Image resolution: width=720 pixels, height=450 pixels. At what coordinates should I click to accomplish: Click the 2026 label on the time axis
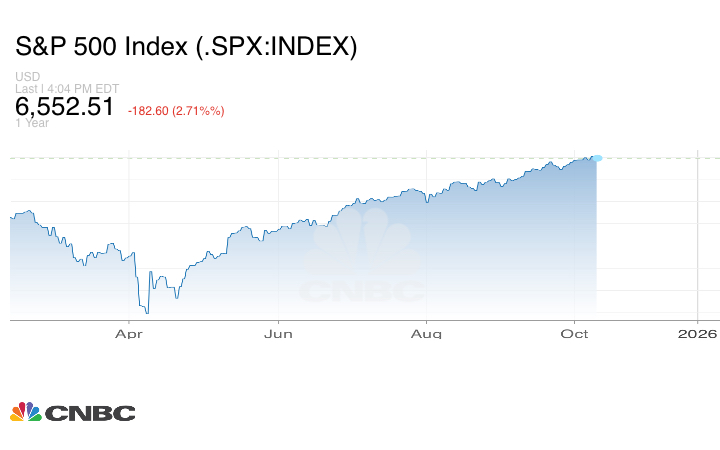click(697, 333)
